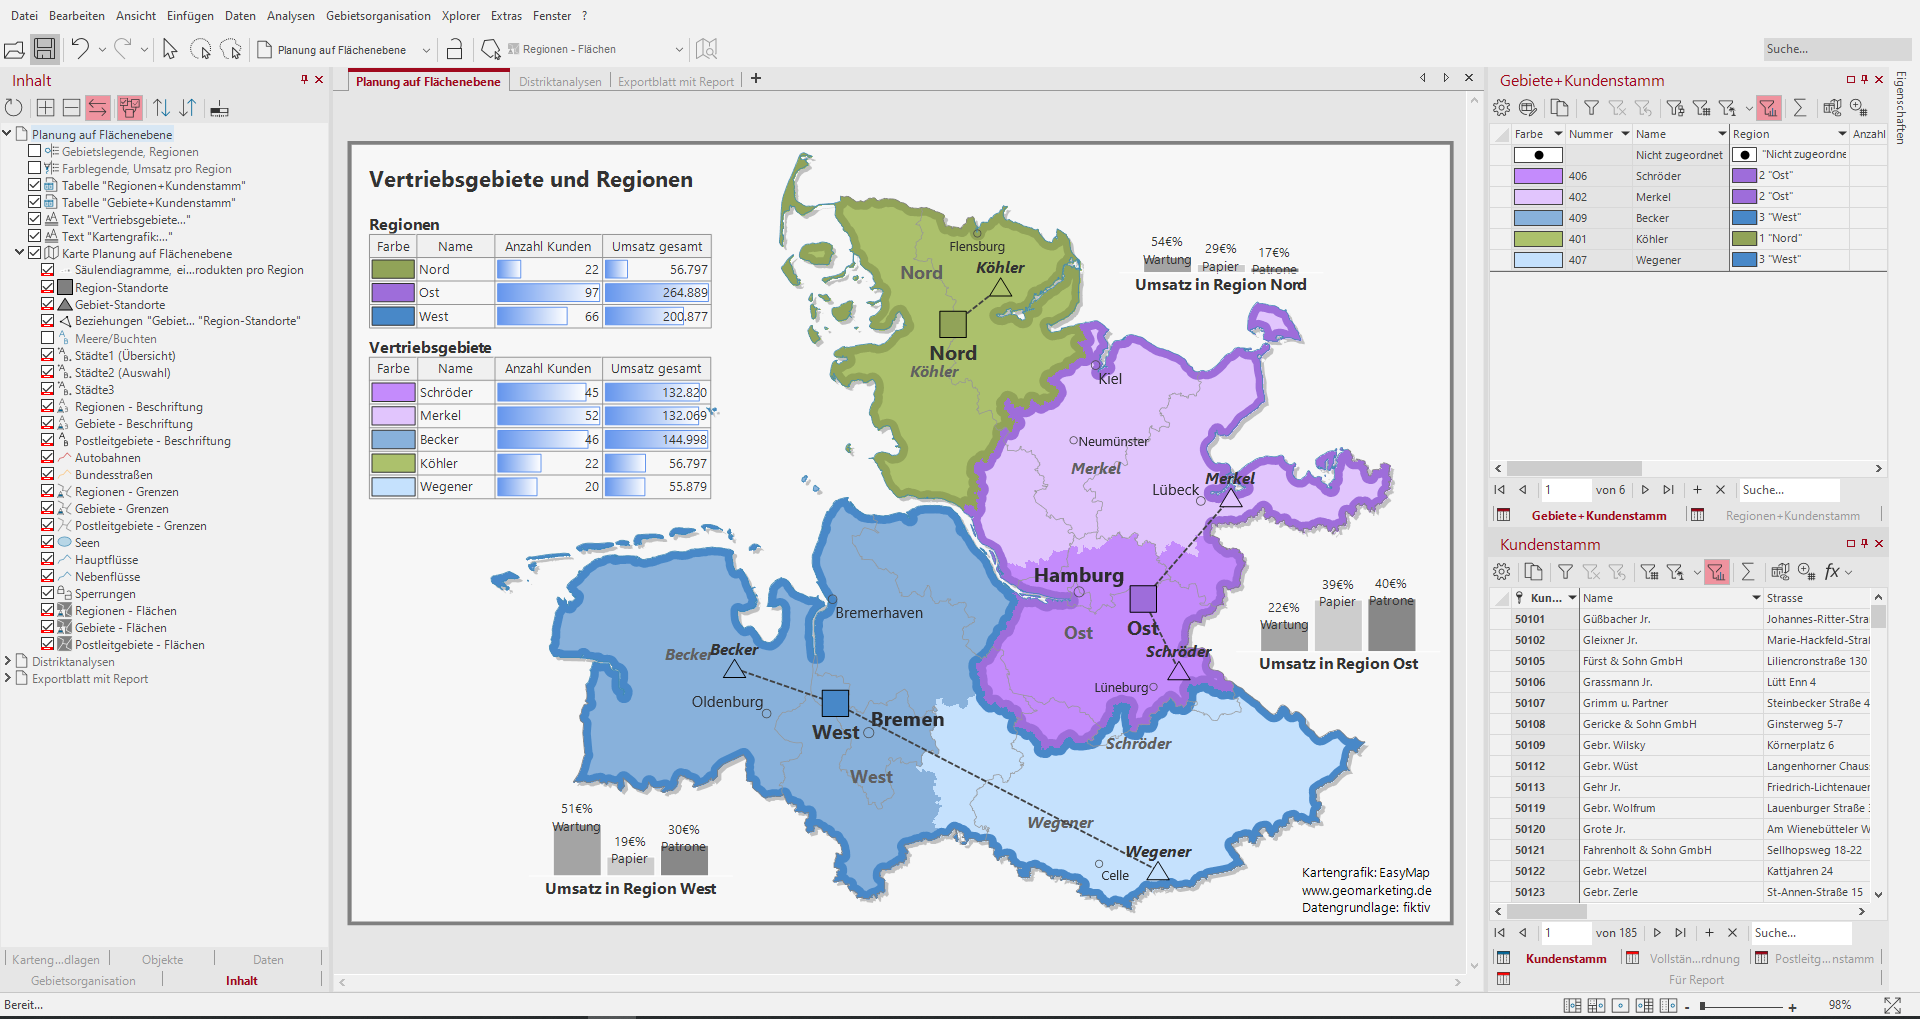1920x1019 pixels.
Task: Expand the Distriktanalysen tree node
Action: point(8,661)
